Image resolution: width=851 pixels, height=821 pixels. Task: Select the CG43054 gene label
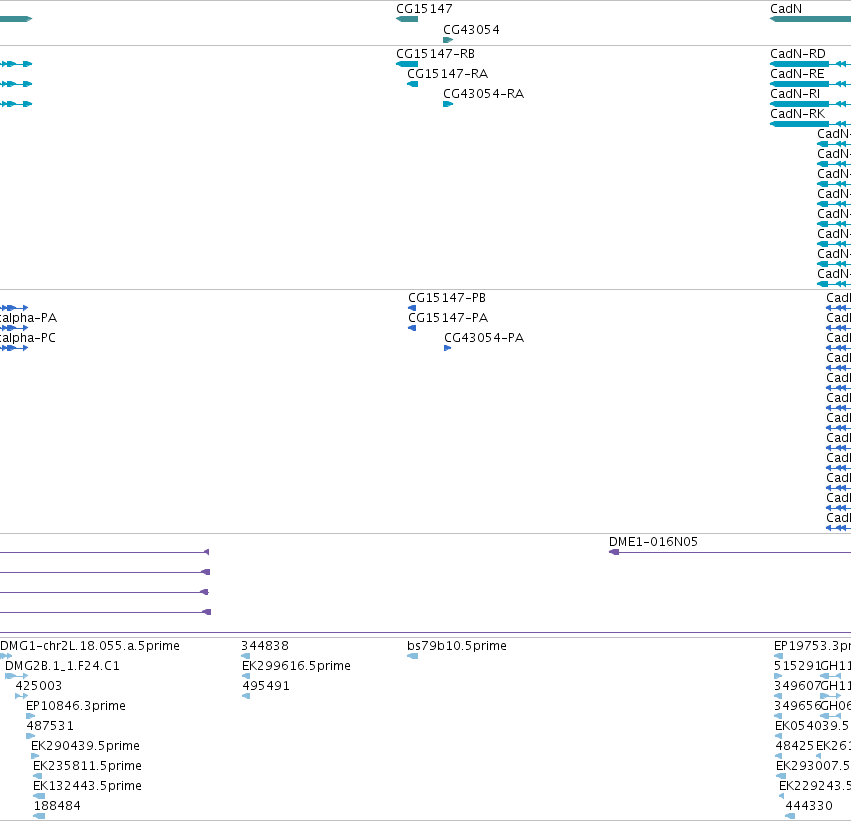coord(471,30)
